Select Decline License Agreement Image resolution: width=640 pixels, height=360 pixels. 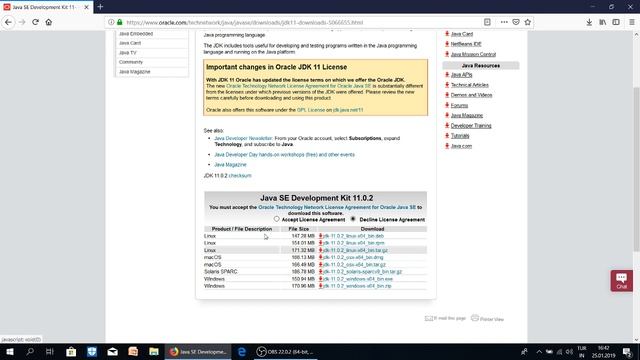(x=353, y=219)
